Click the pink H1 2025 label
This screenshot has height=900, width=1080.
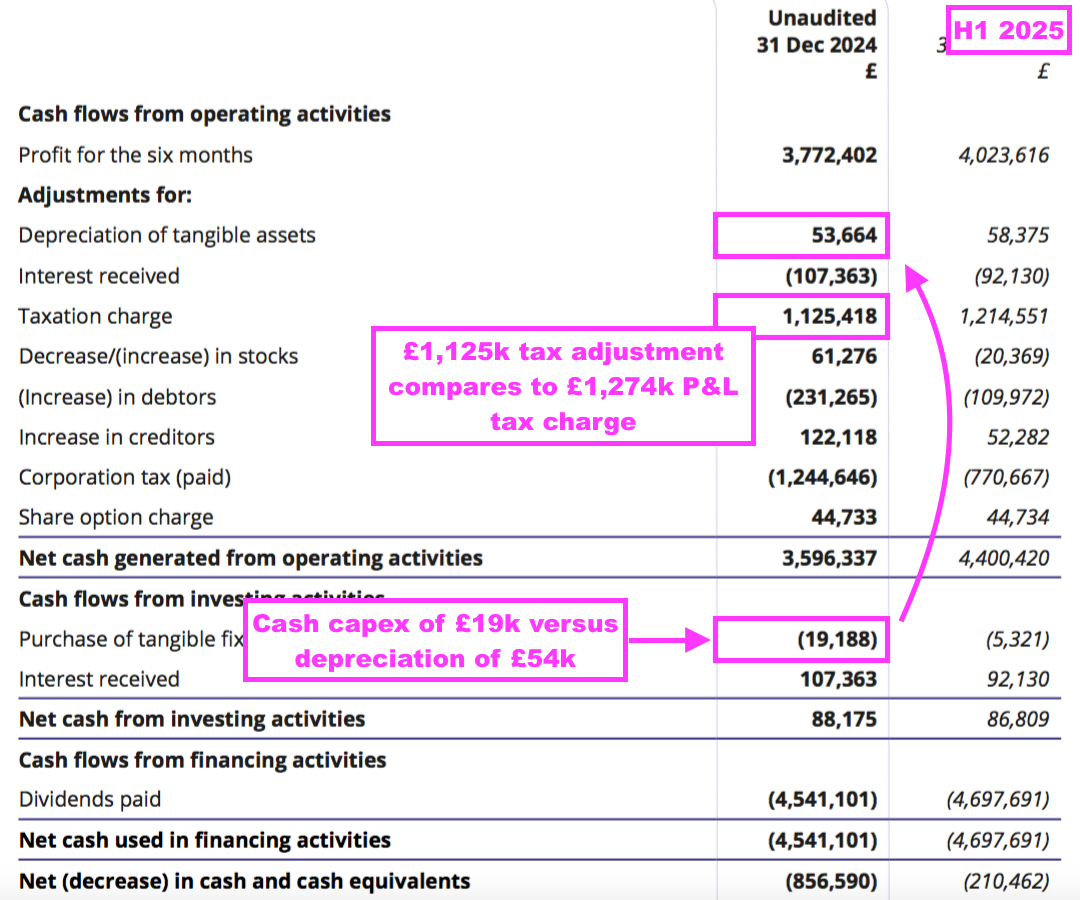click(x=1008, y=31)
